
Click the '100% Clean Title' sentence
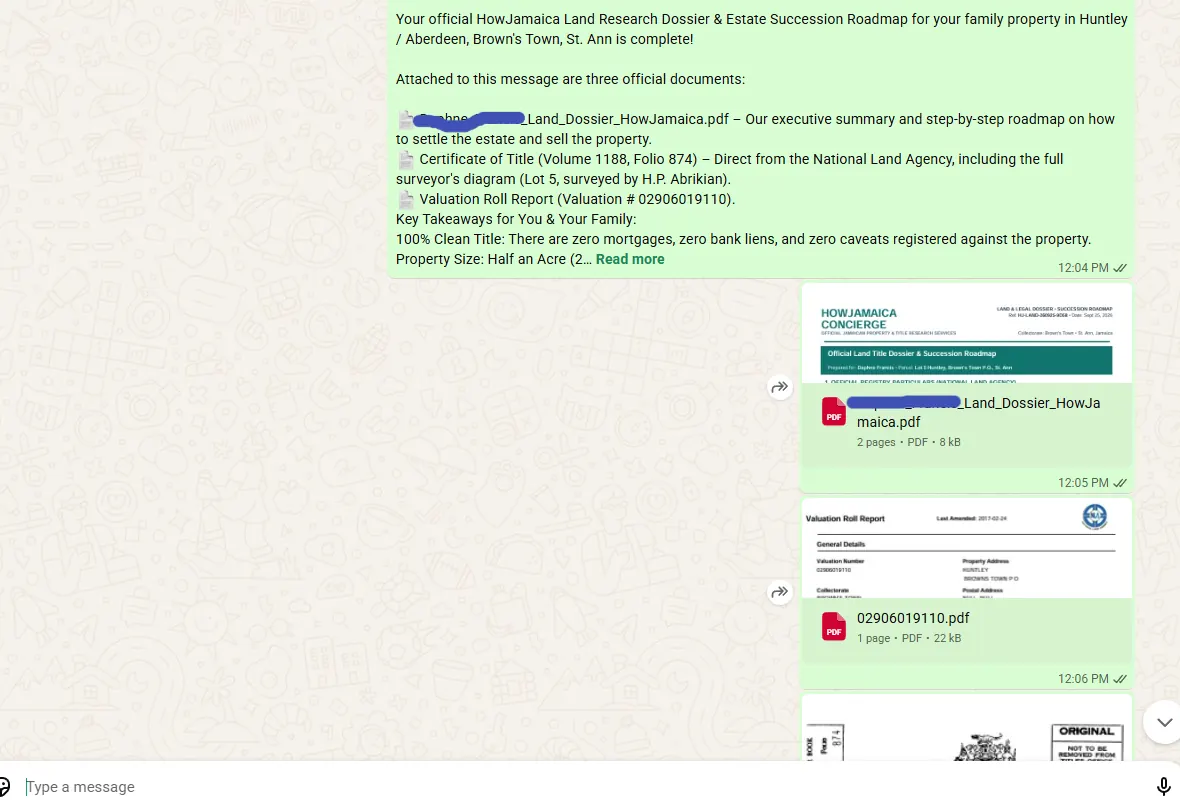[744, 239]
